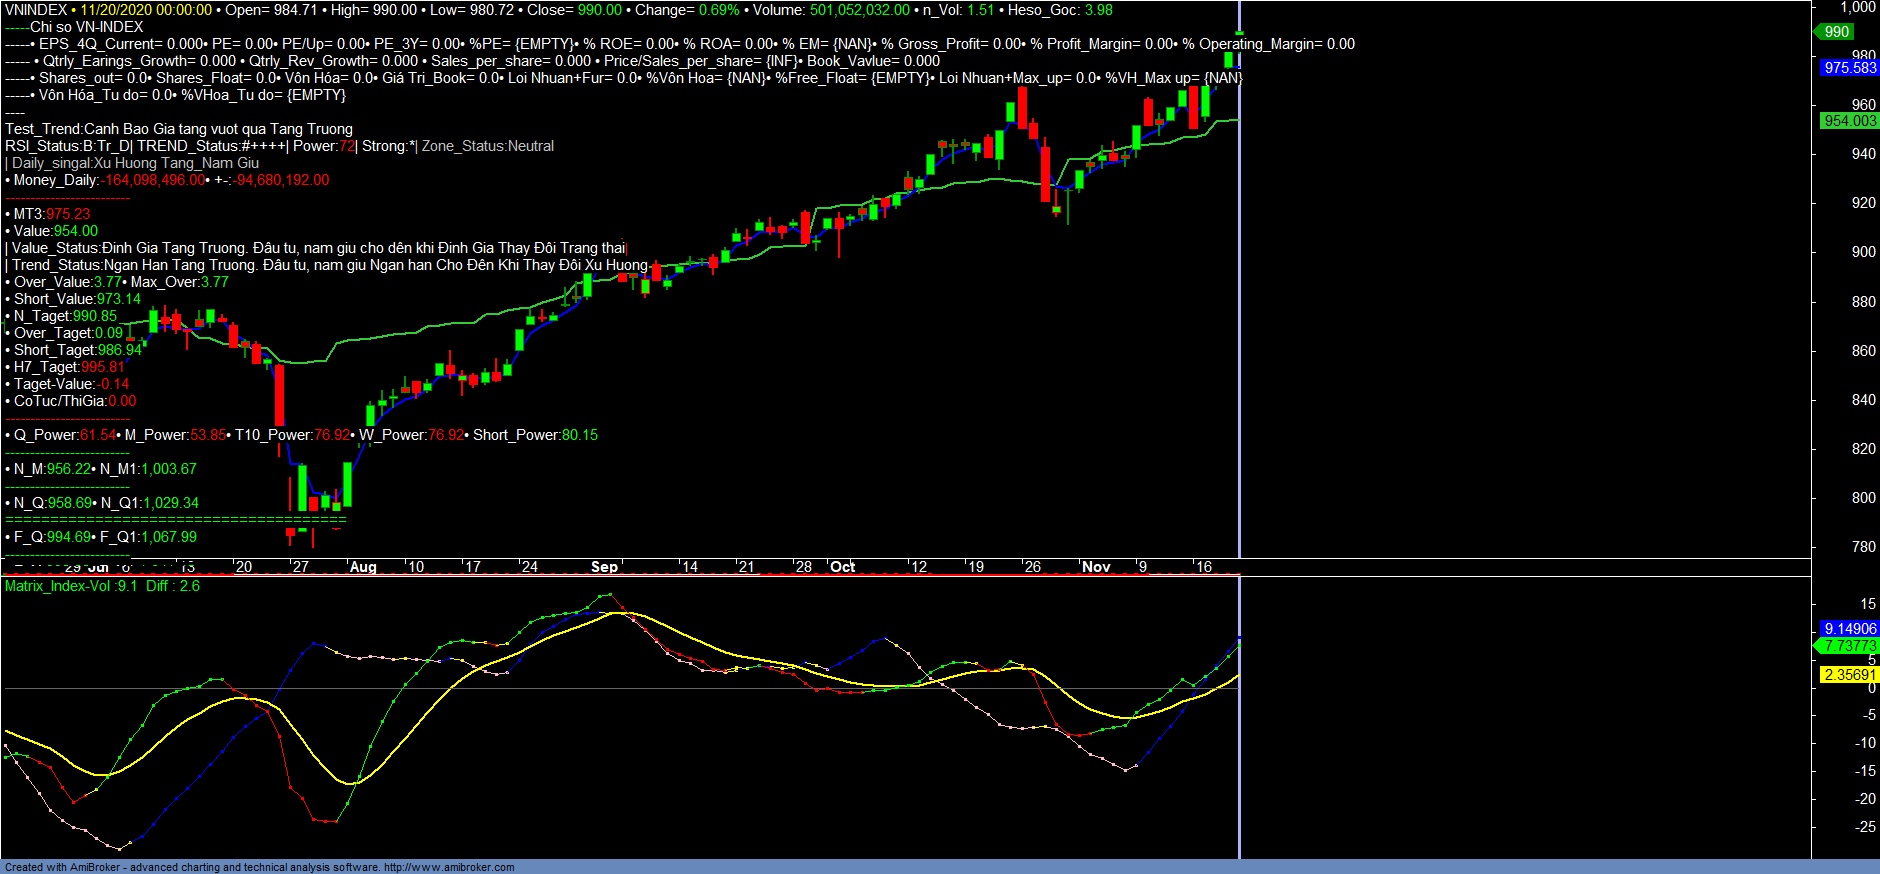Click the Aug label on date axis
Screen dimensions: 1880x874
[363, 567]
